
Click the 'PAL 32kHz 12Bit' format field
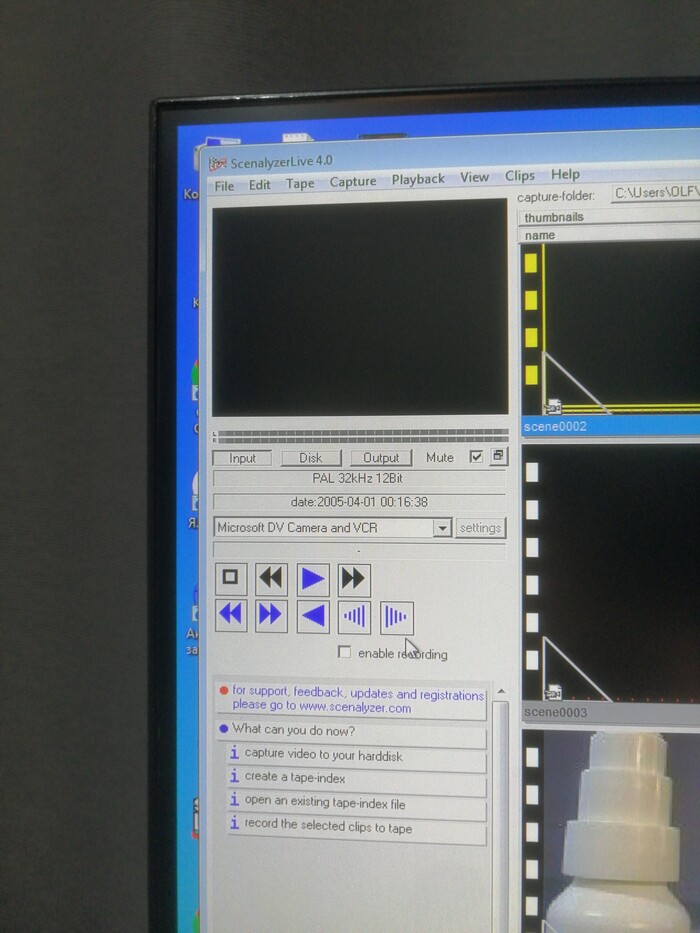point(359,478)
